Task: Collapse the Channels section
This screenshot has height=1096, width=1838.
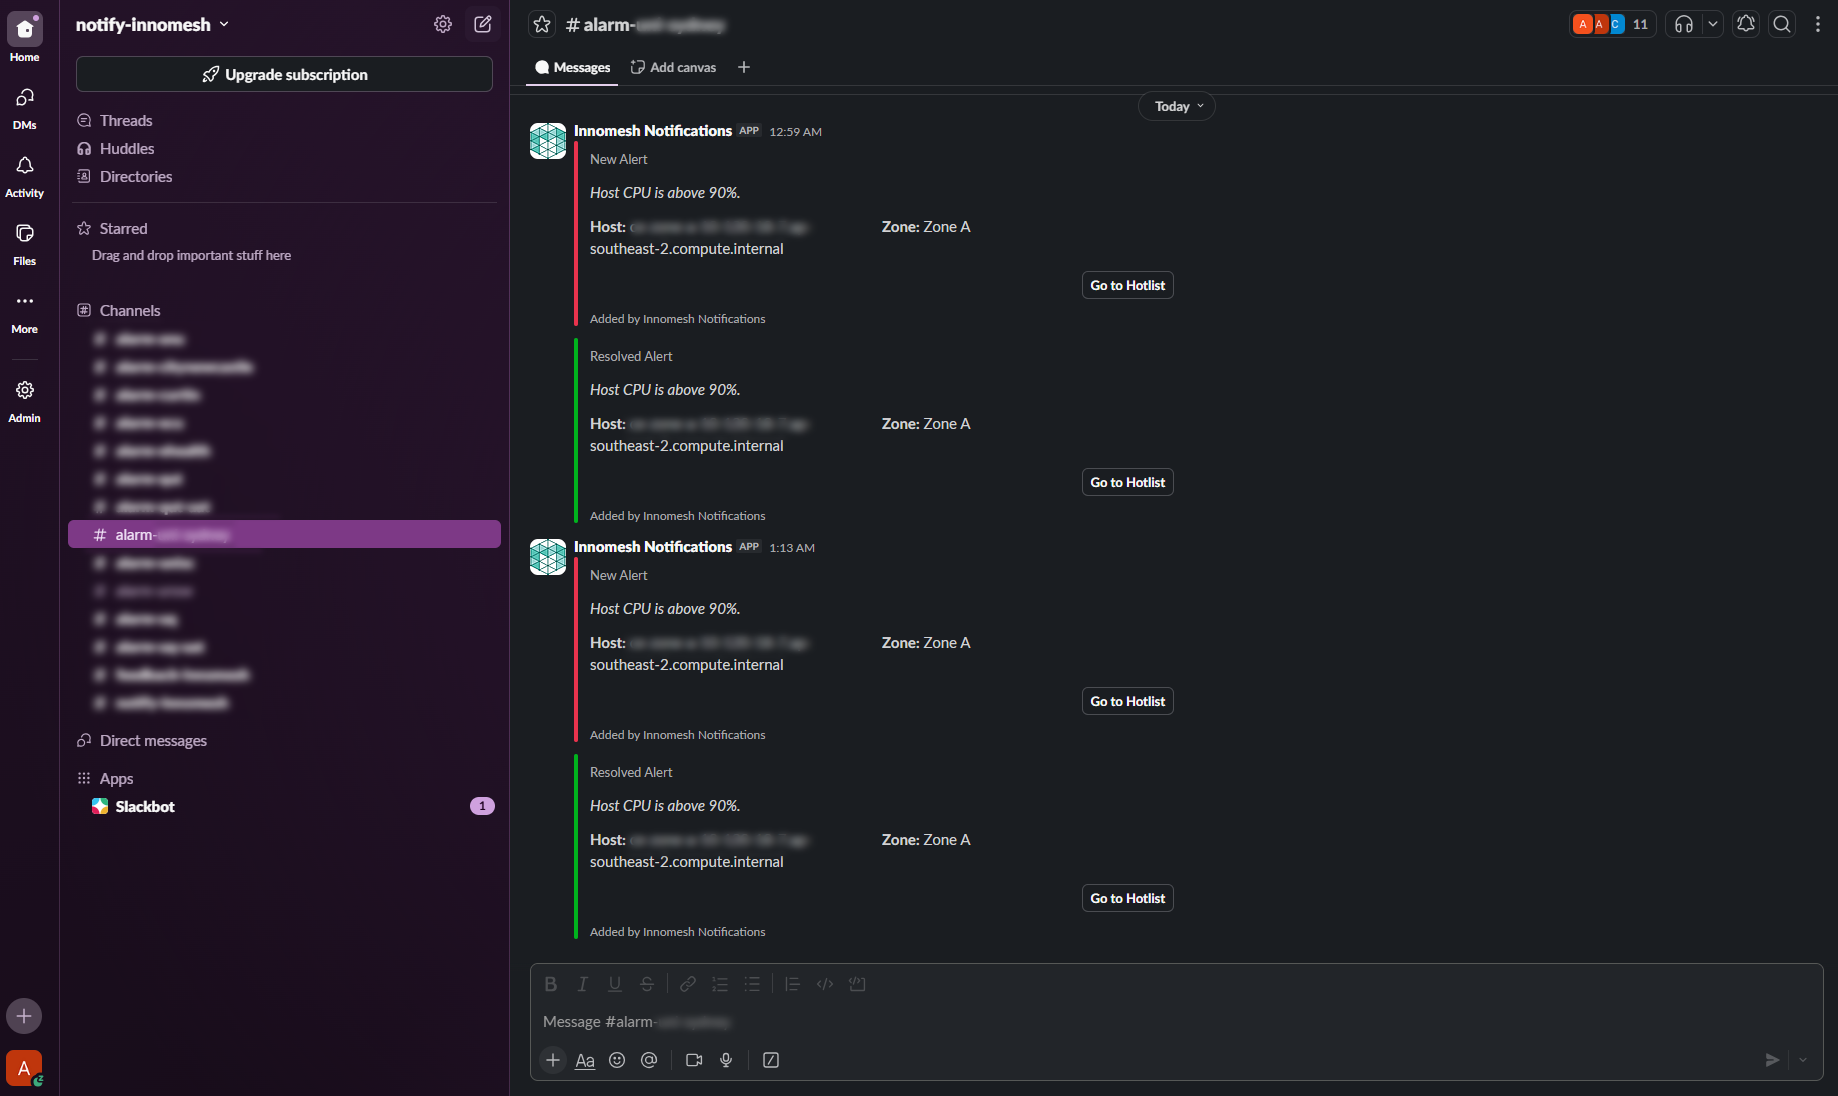Action: tap(129, 310)
